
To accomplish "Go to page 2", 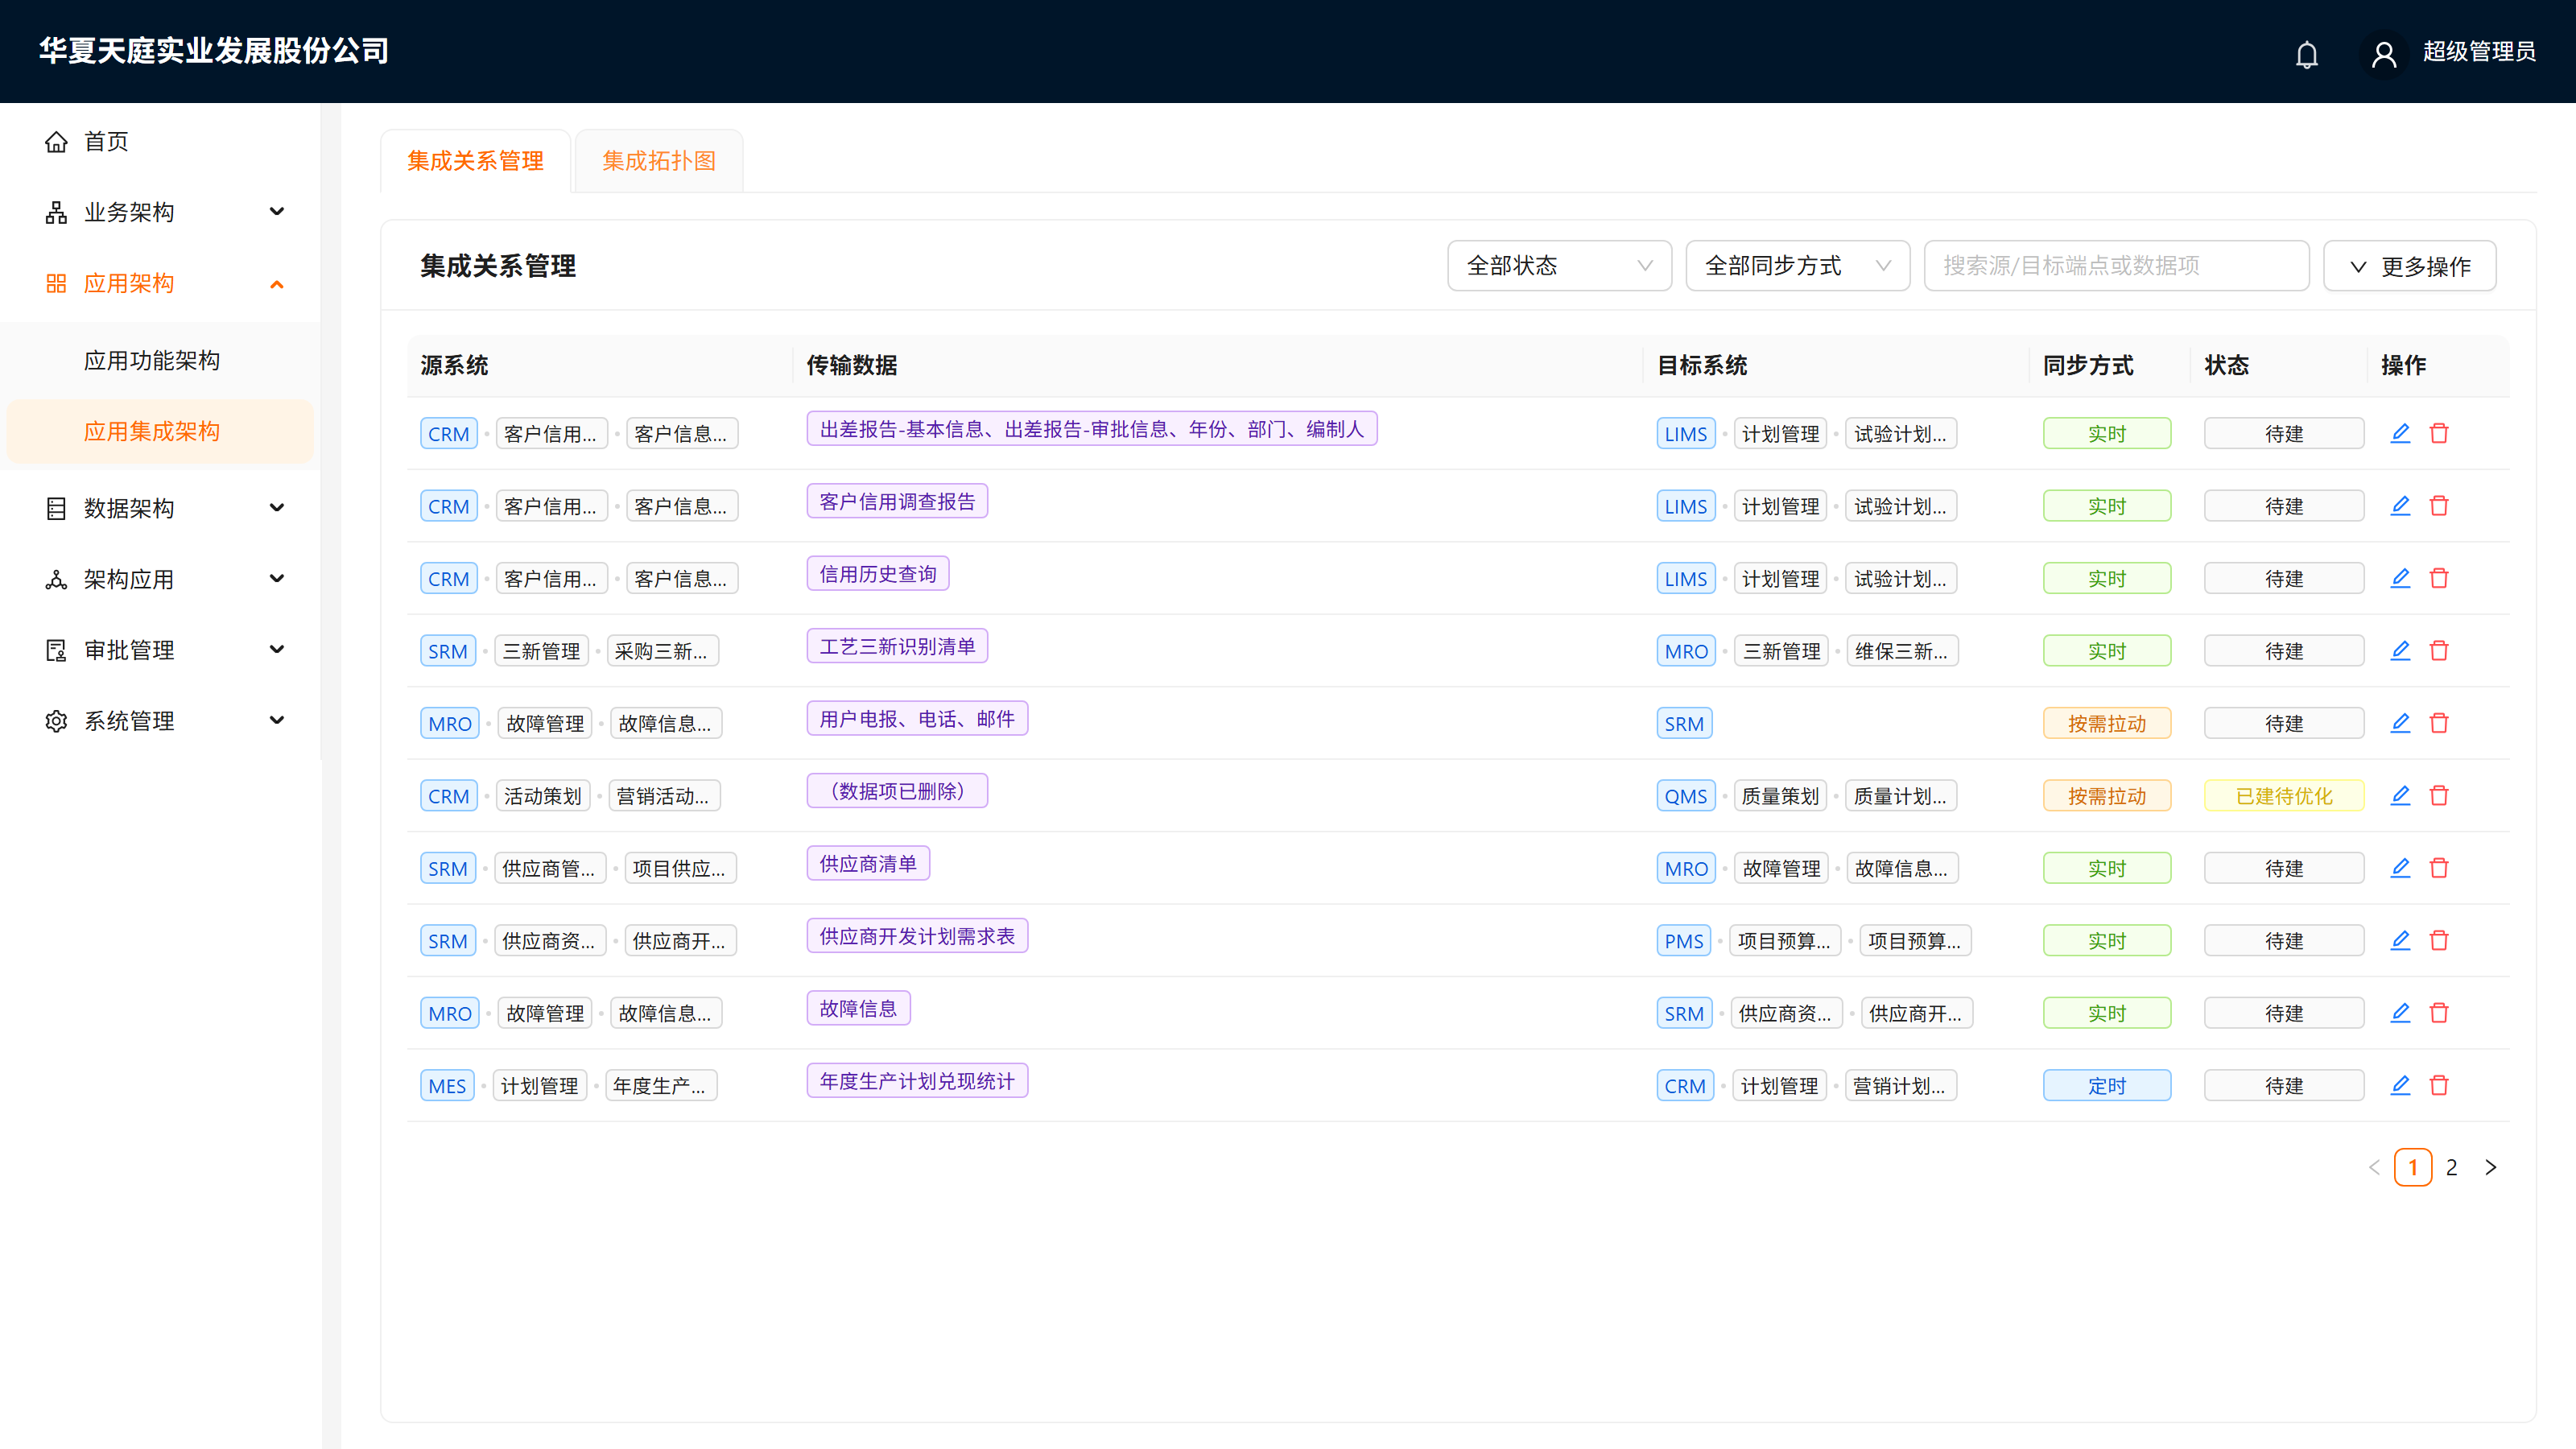I will 2451,1167.
